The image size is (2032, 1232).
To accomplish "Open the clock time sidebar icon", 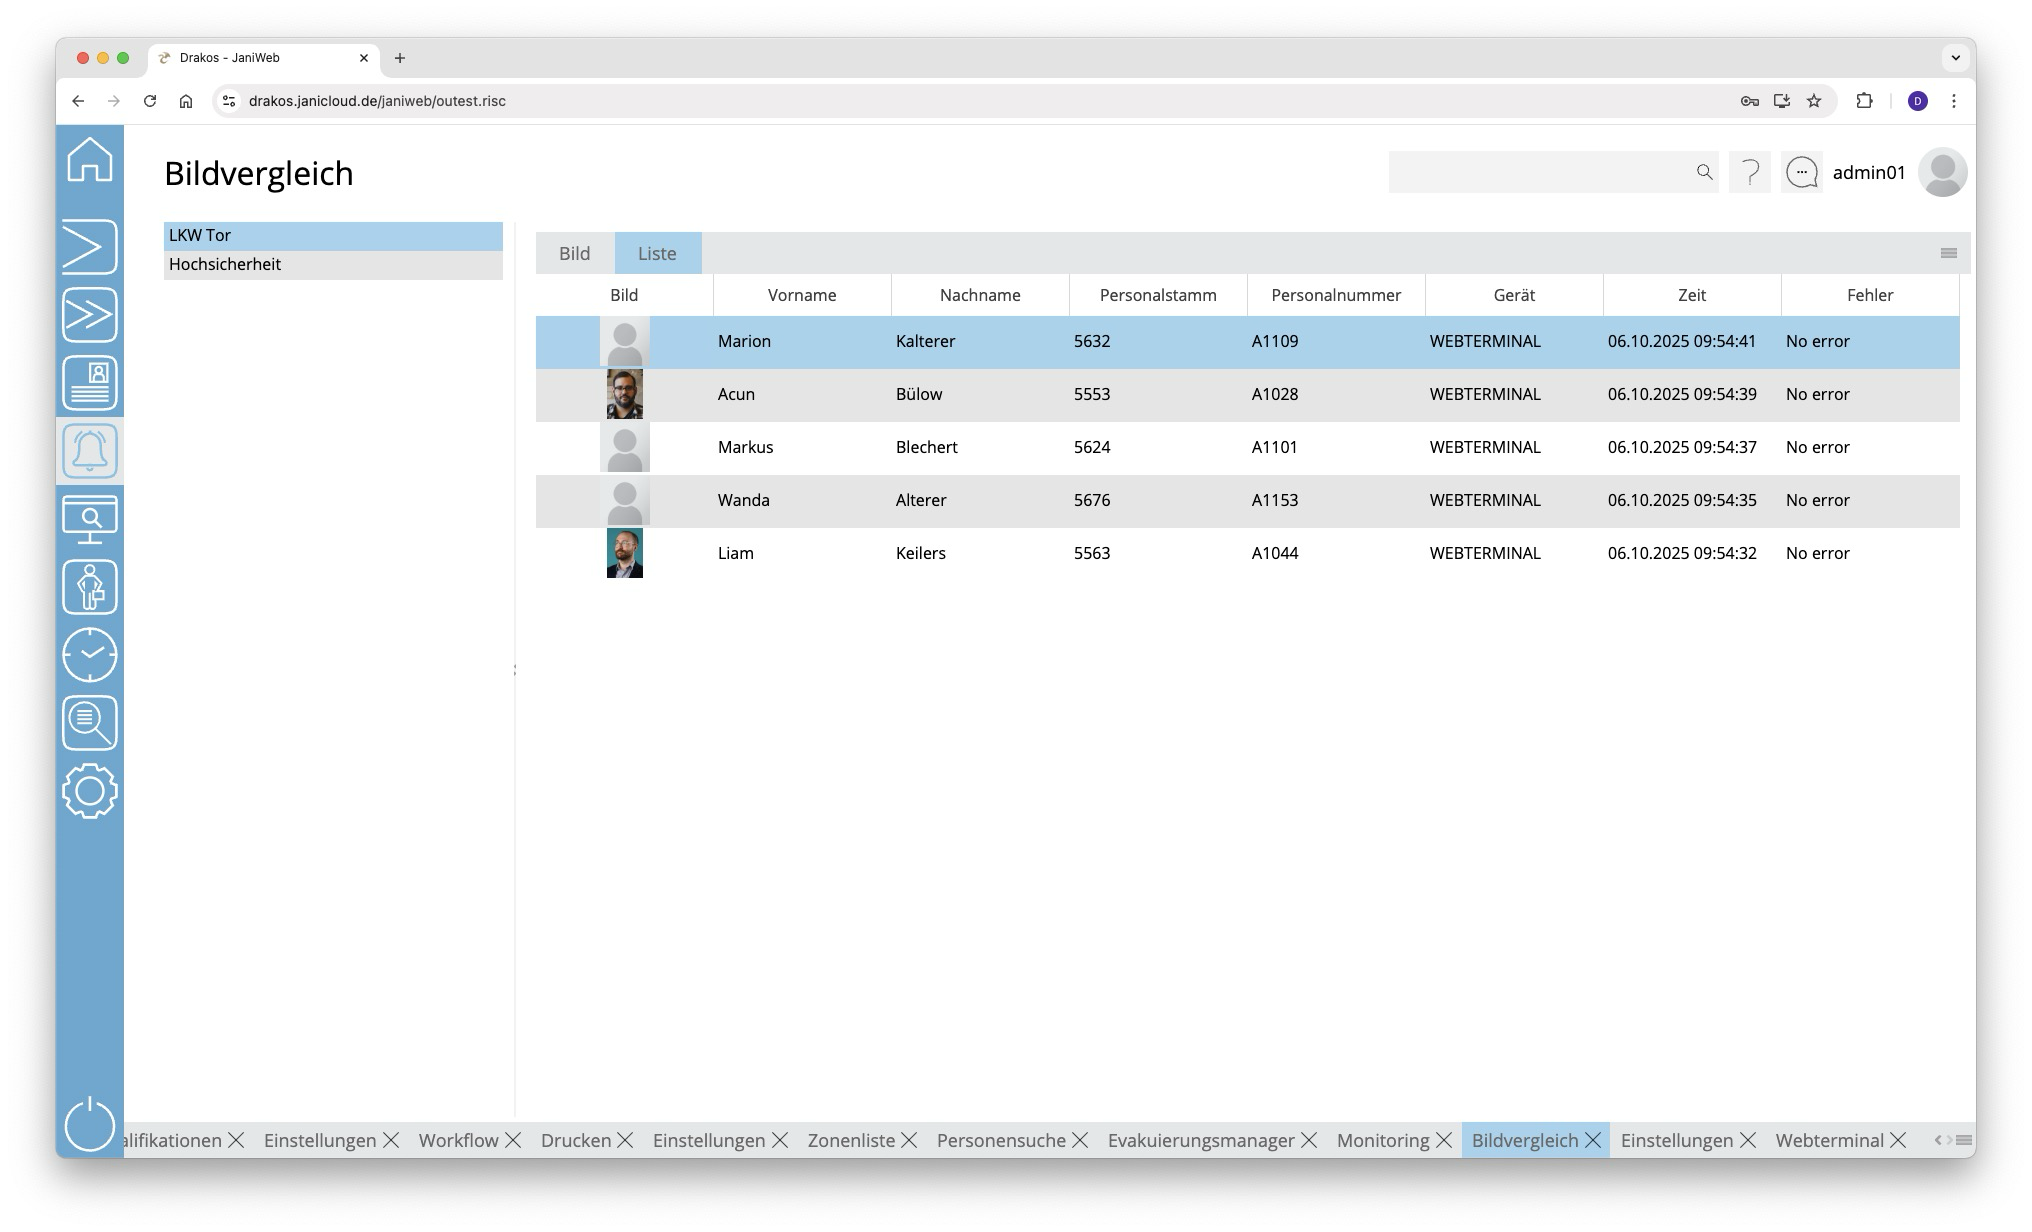I will click(90, 655).
